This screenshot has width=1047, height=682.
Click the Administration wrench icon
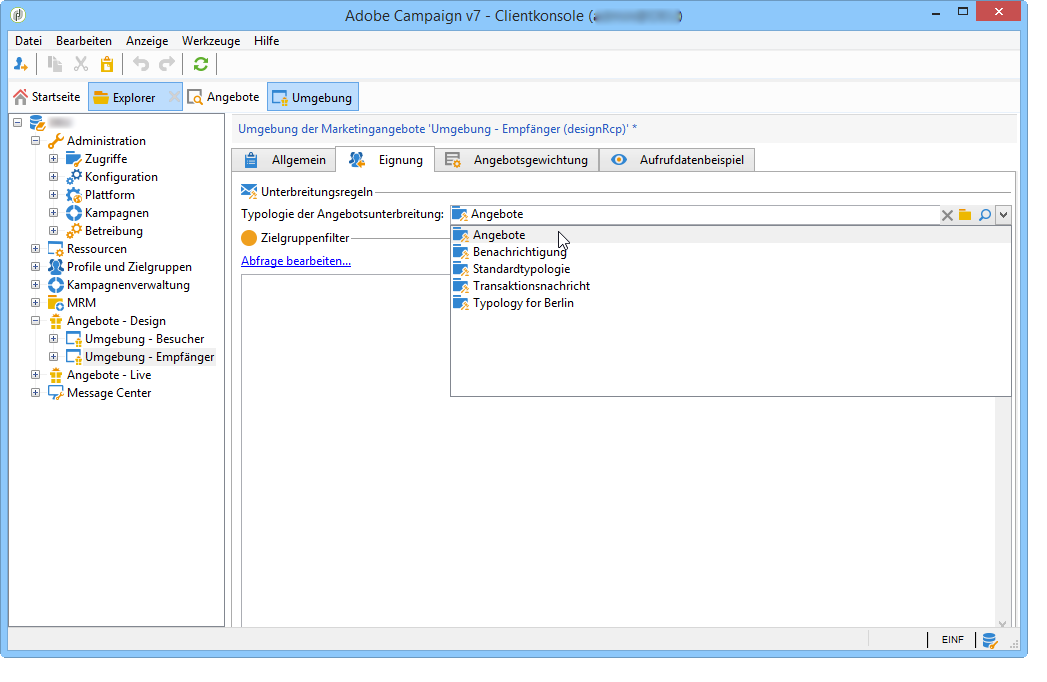(55, 141)
